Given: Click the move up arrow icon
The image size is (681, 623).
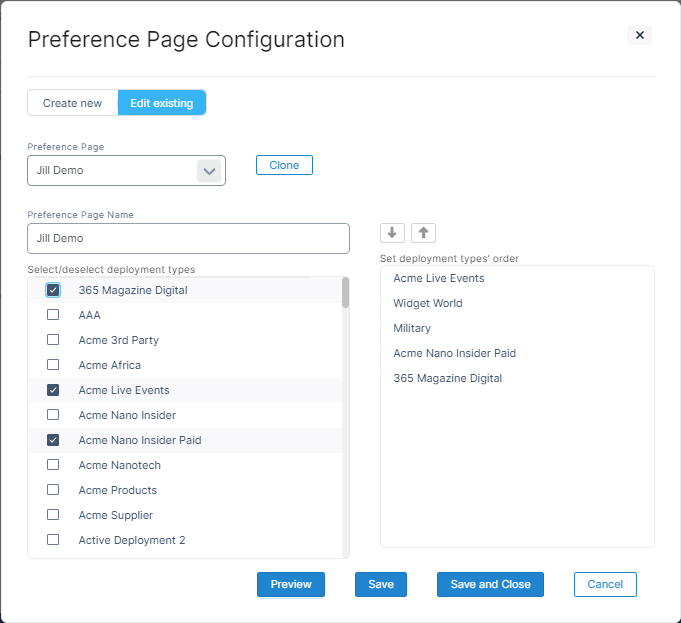Looking at the screenshot, I should click(x=424, y=232).
